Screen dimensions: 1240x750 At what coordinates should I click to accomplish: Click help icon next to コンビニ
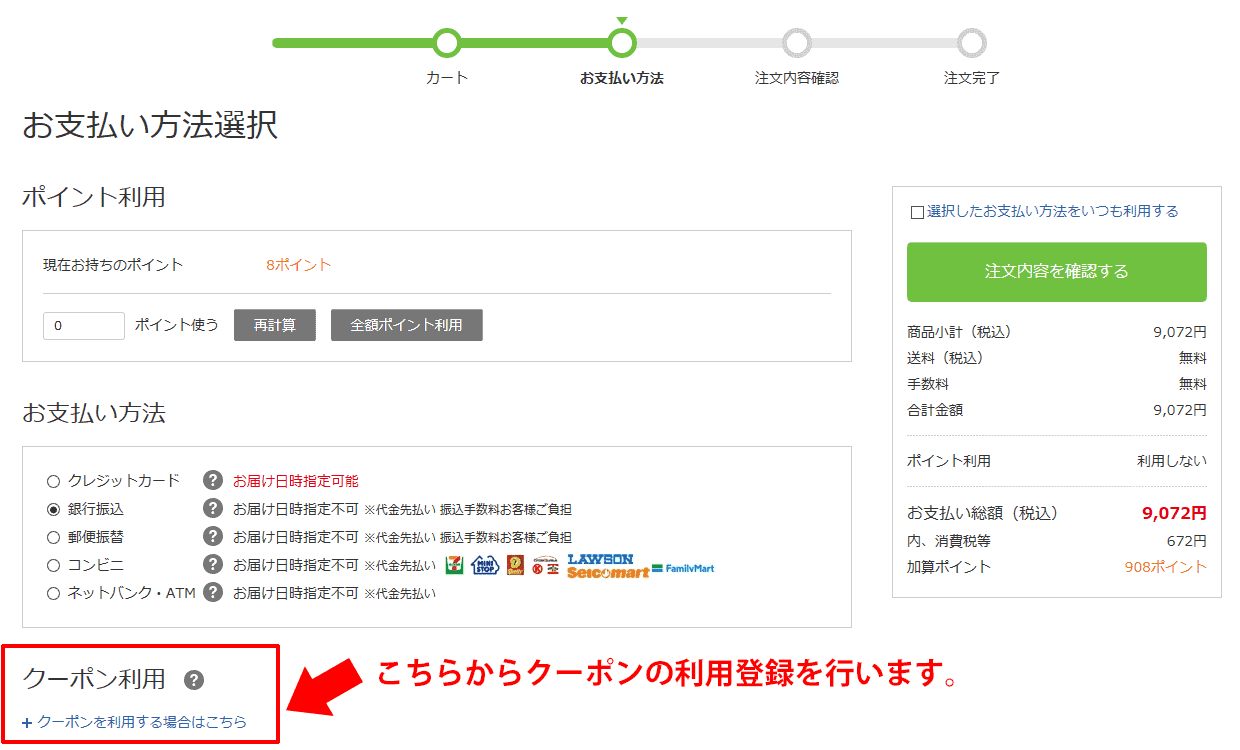pos(212,565)
